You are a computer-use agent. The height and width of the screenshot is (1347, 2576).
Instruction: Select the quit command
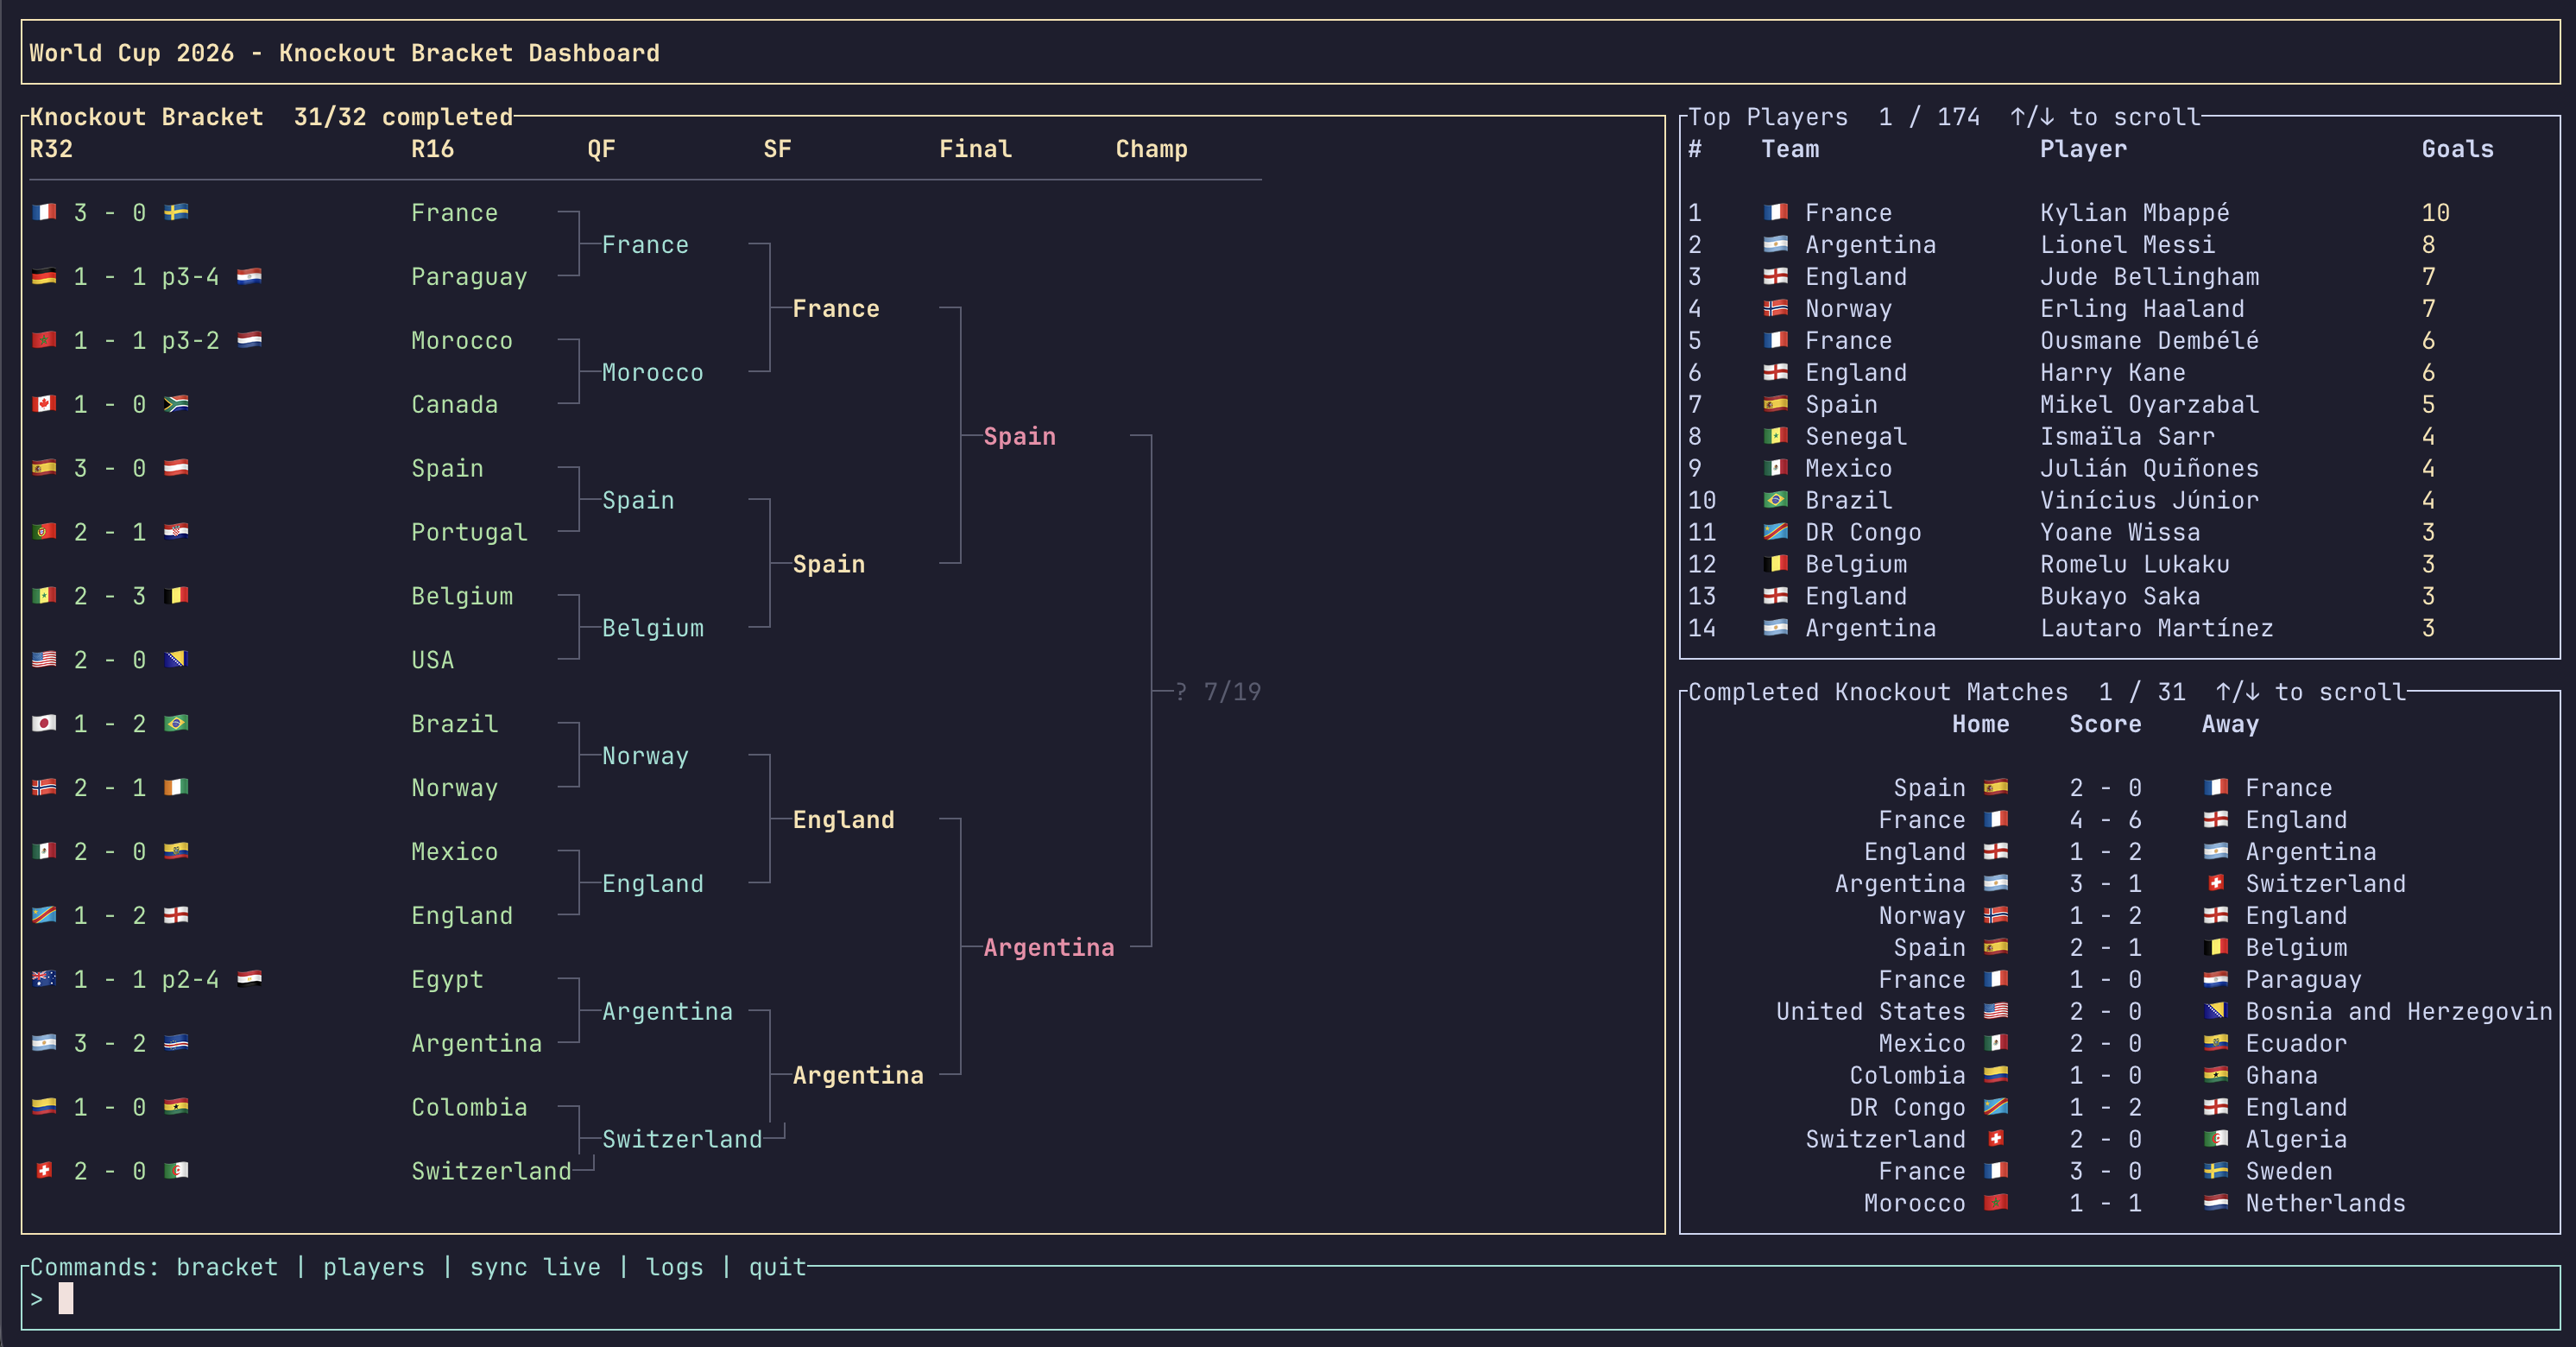click(778, 1267)
